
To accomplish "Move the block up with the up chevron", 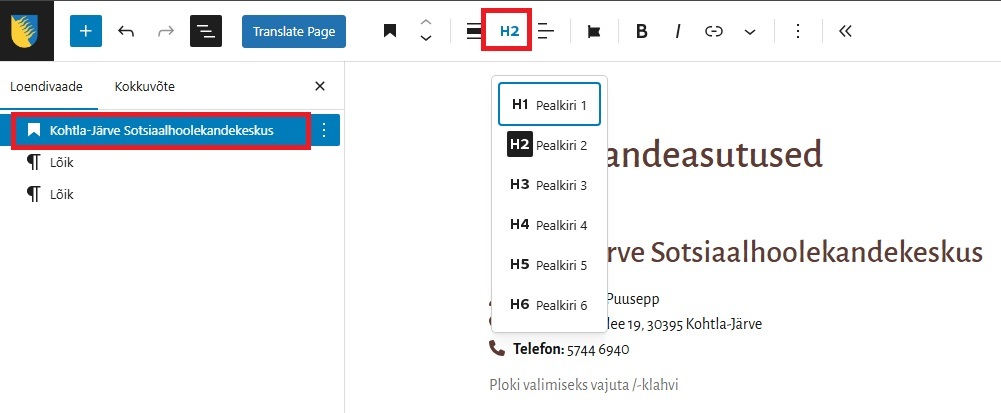I will [x=426, y=22].
